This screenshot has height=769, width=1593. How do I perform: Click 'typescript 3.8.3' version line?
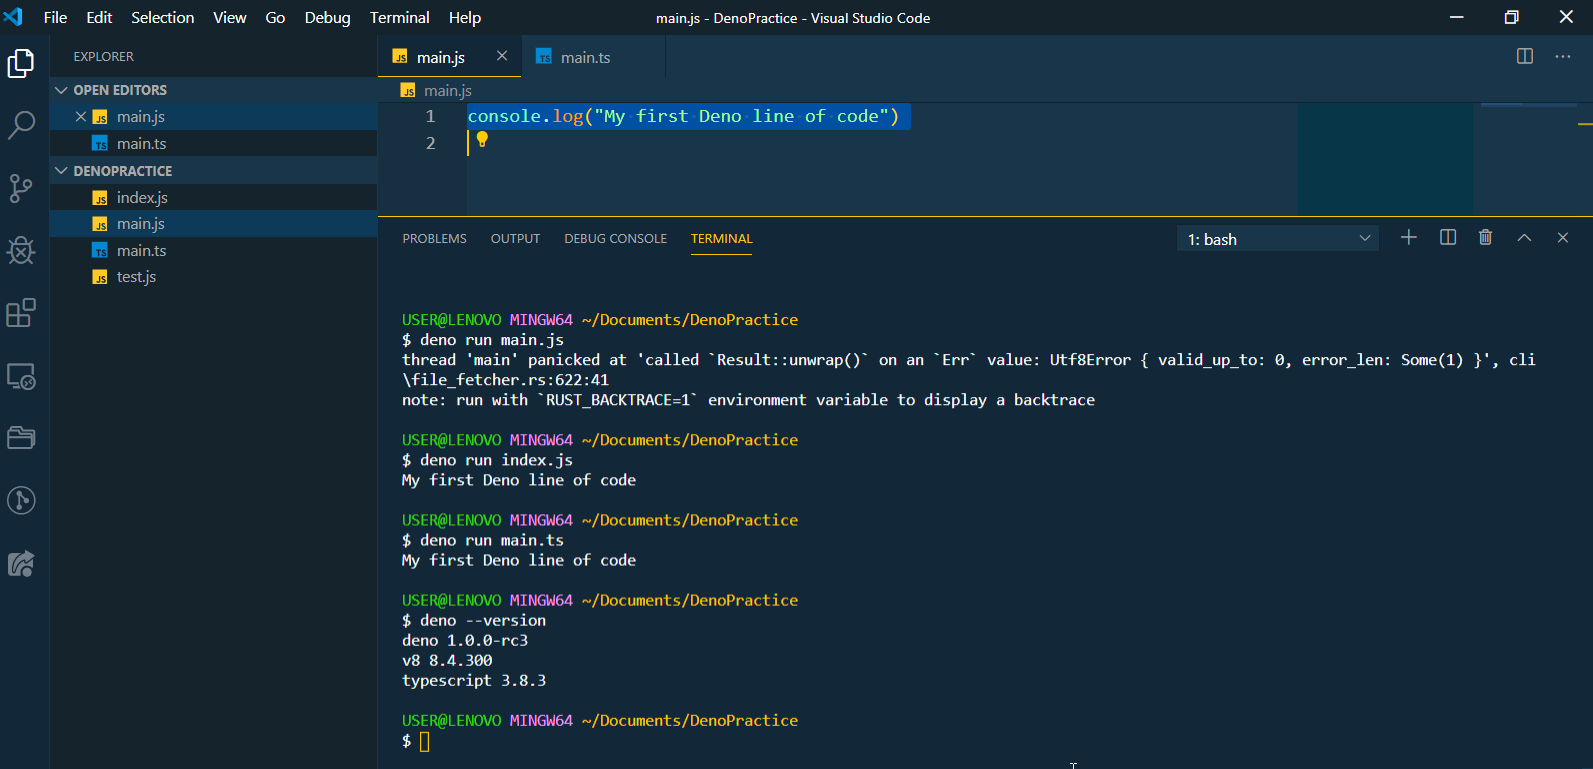474,680
